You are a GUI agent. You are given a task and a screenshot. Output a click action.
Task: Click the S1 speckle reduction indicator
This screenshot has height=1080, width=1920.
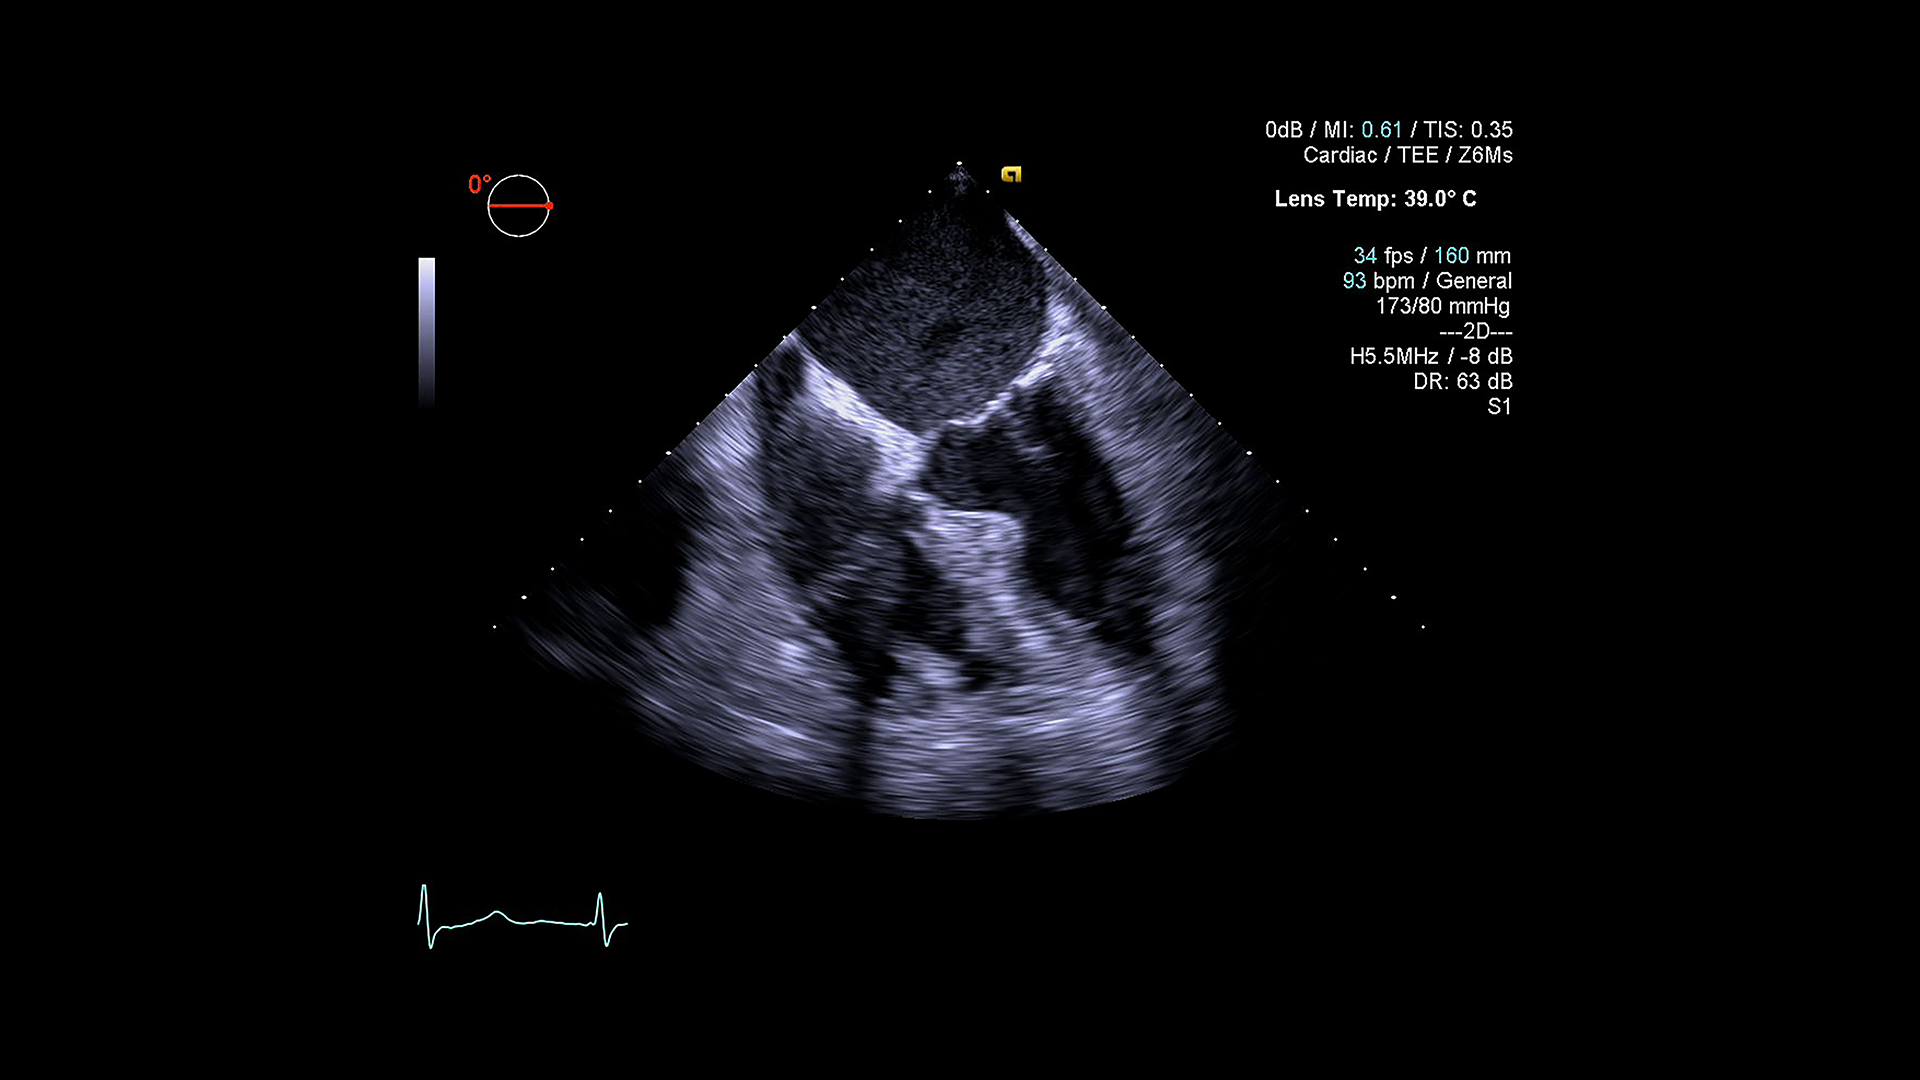1501,406
